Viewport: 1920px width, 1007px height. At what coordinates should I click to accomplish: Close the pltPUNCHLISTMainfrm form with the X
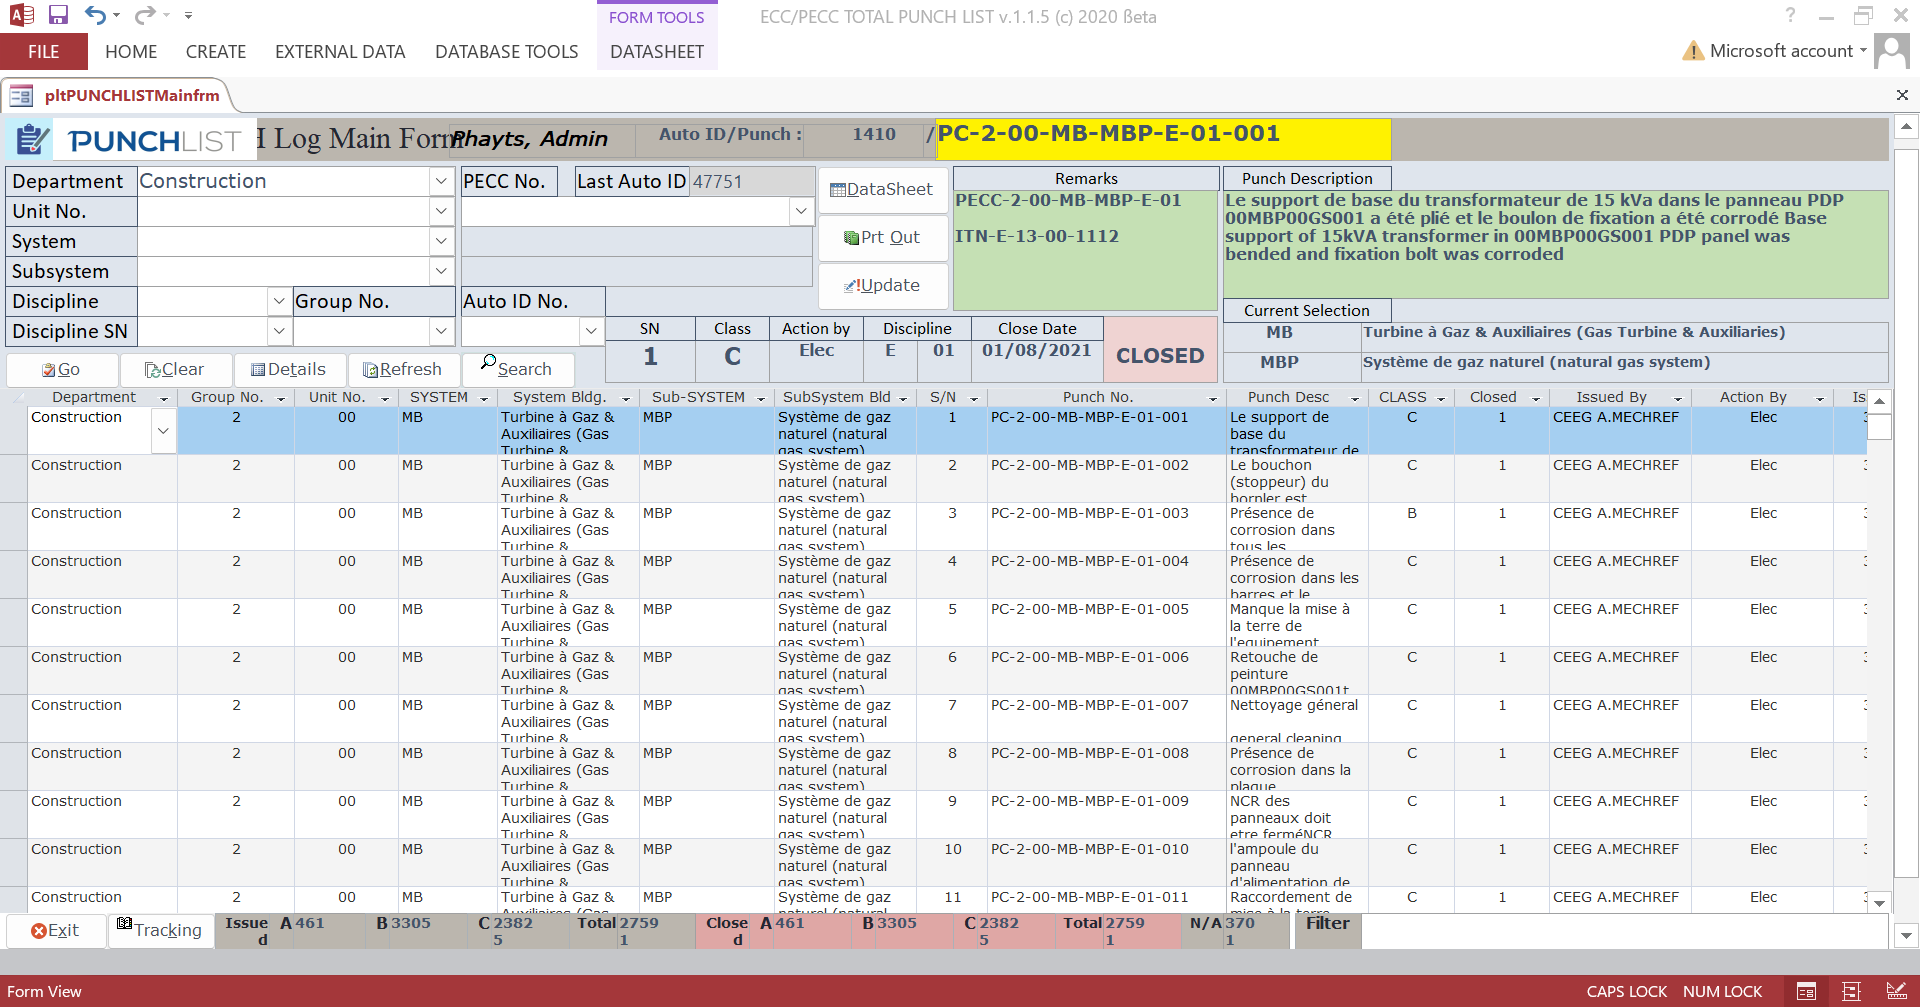1902,95
